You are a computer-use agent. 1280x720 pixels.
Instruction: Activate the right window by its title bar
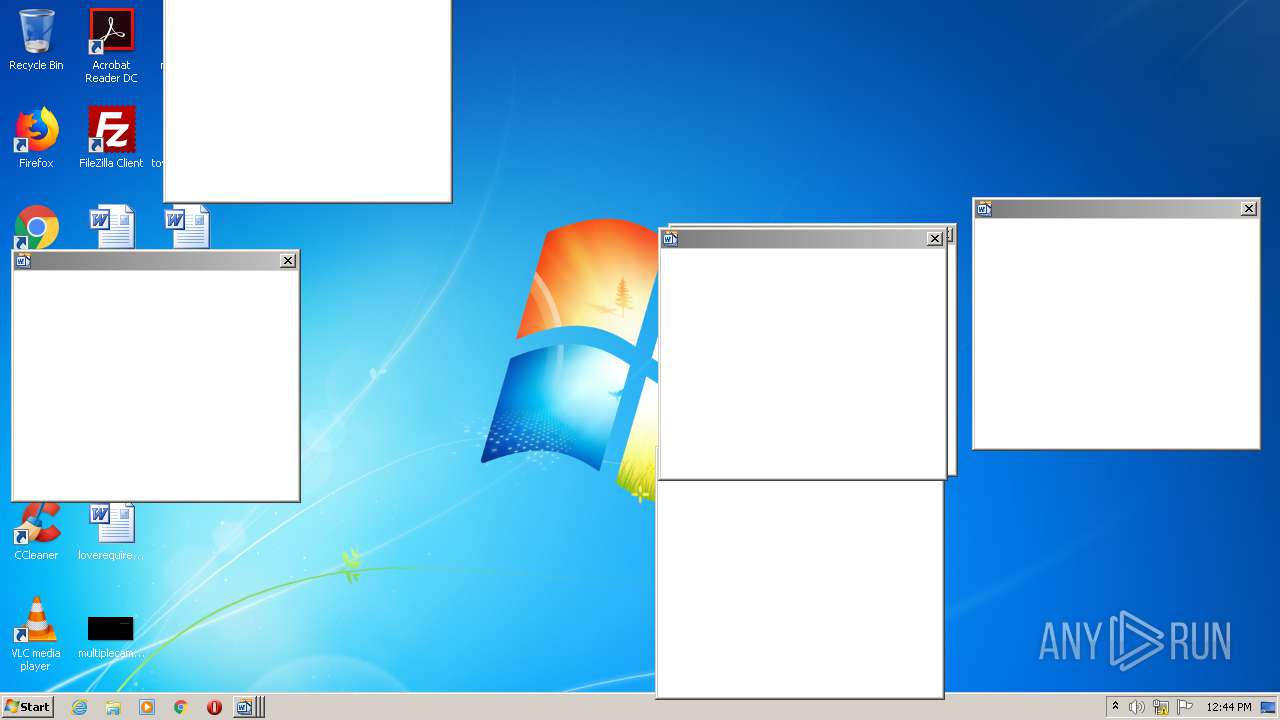pyautogui.click(x=1117, y=208)
